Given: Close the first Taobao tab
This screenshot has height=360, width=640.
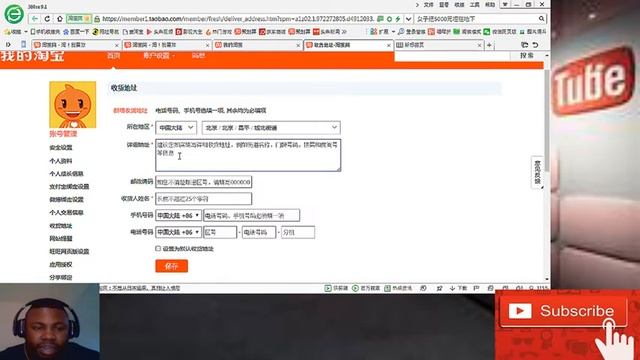Looking at the screenshot, I should [x=117, y=45].
